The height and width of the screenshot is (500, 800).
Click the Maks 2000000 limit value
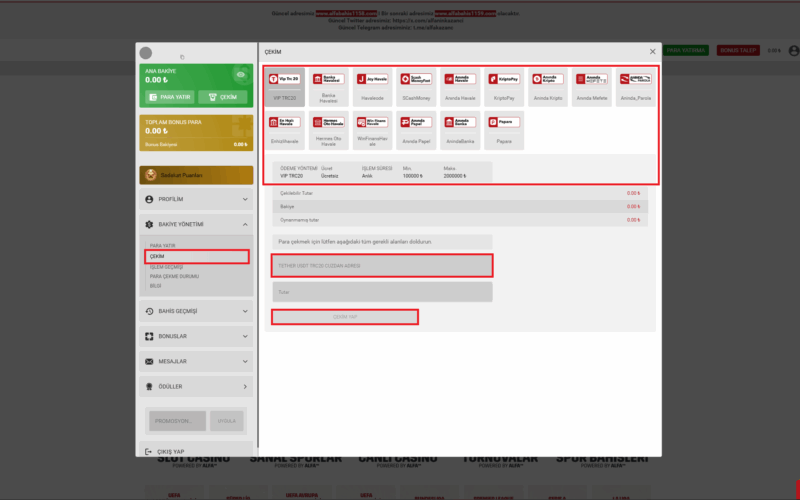click(x=455, y=176)
